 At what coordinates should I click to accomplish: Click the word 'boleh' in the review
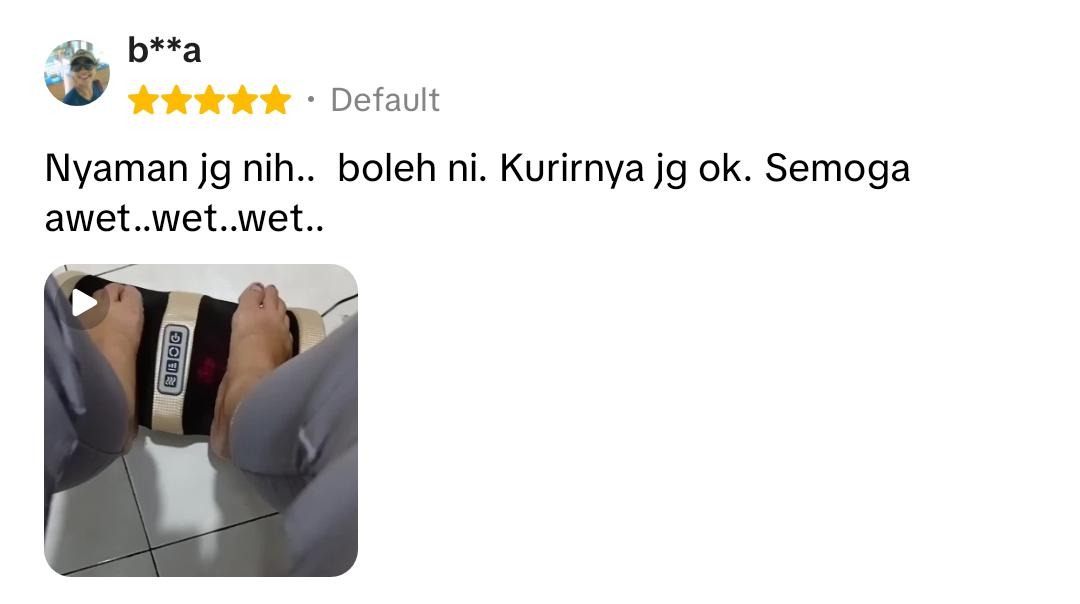click(x=387, y=169)
